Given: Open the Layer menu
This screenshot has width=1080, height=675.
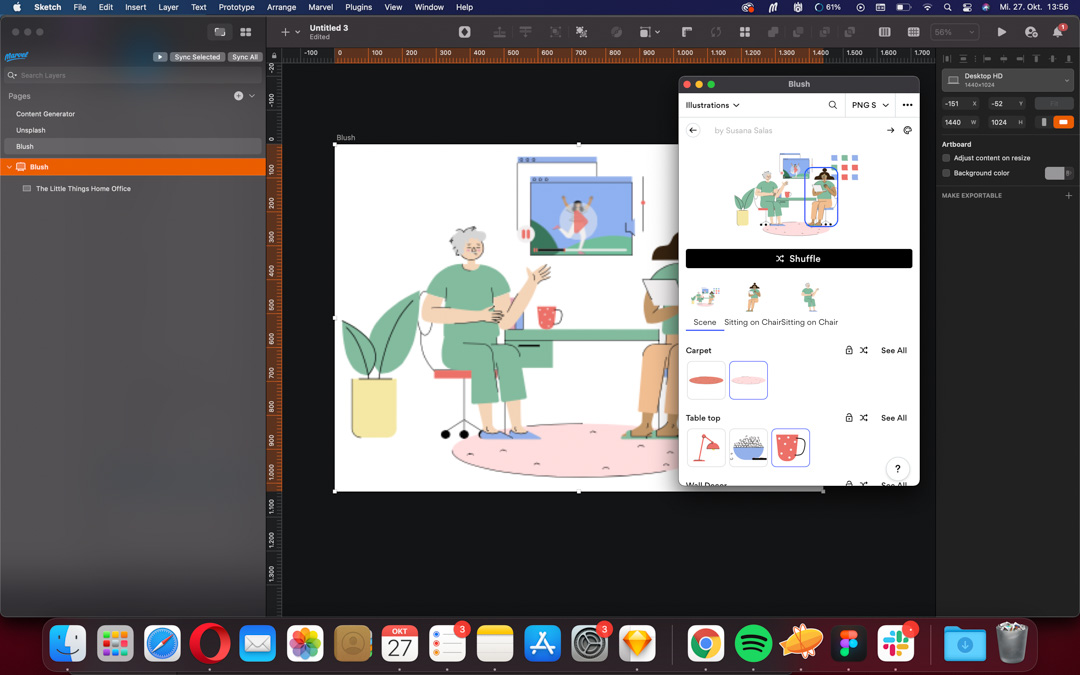Looking at the screenshot, I should coord(168,7).
